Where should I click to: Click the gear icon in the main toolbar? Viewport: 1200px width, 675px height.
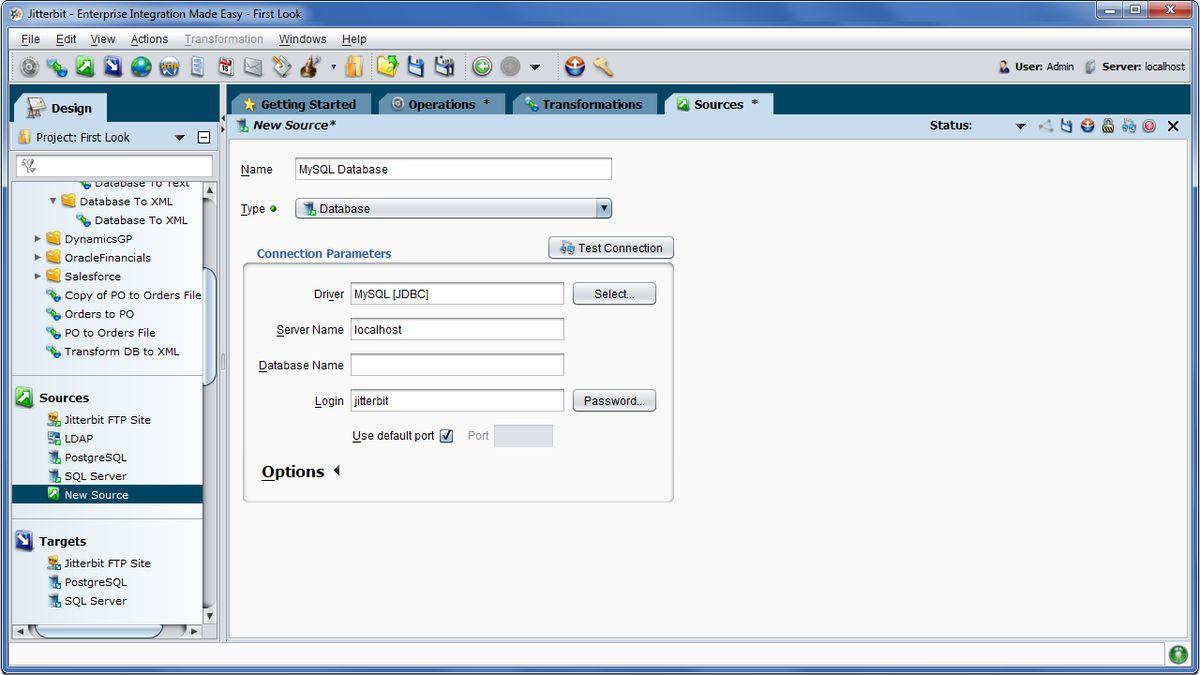tap(29, 67)
